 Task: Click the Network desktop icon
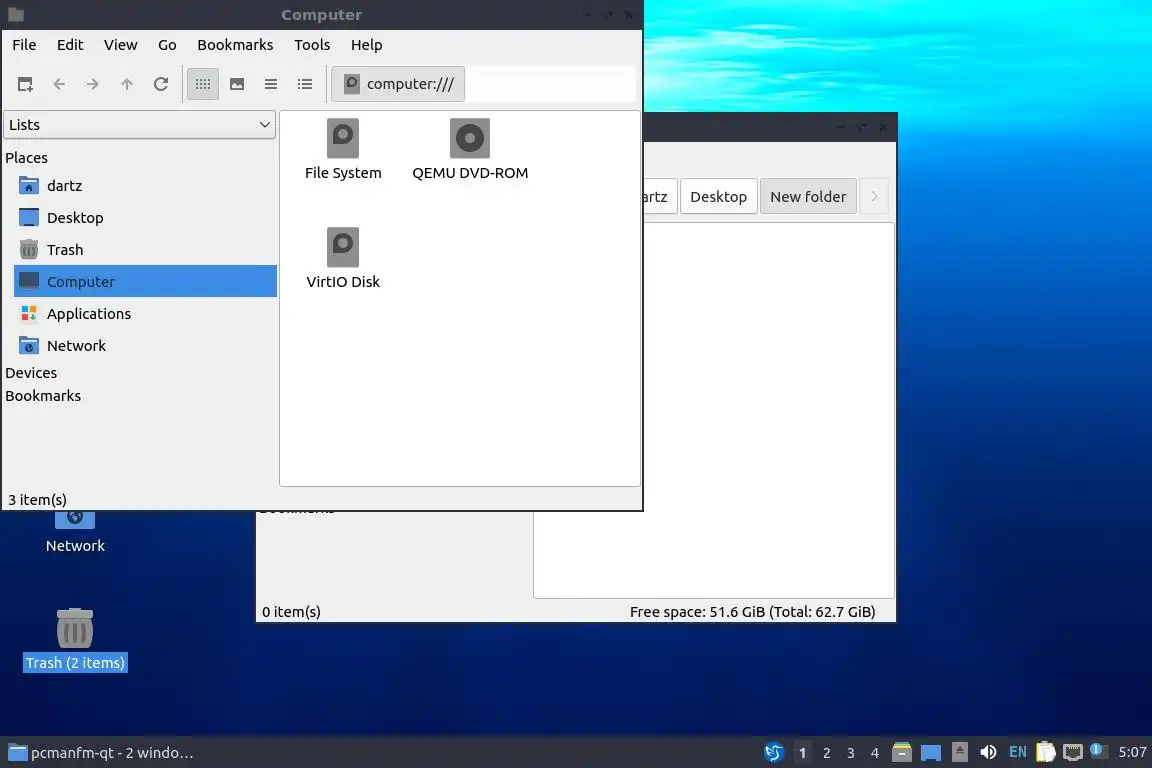pos(75,533)
